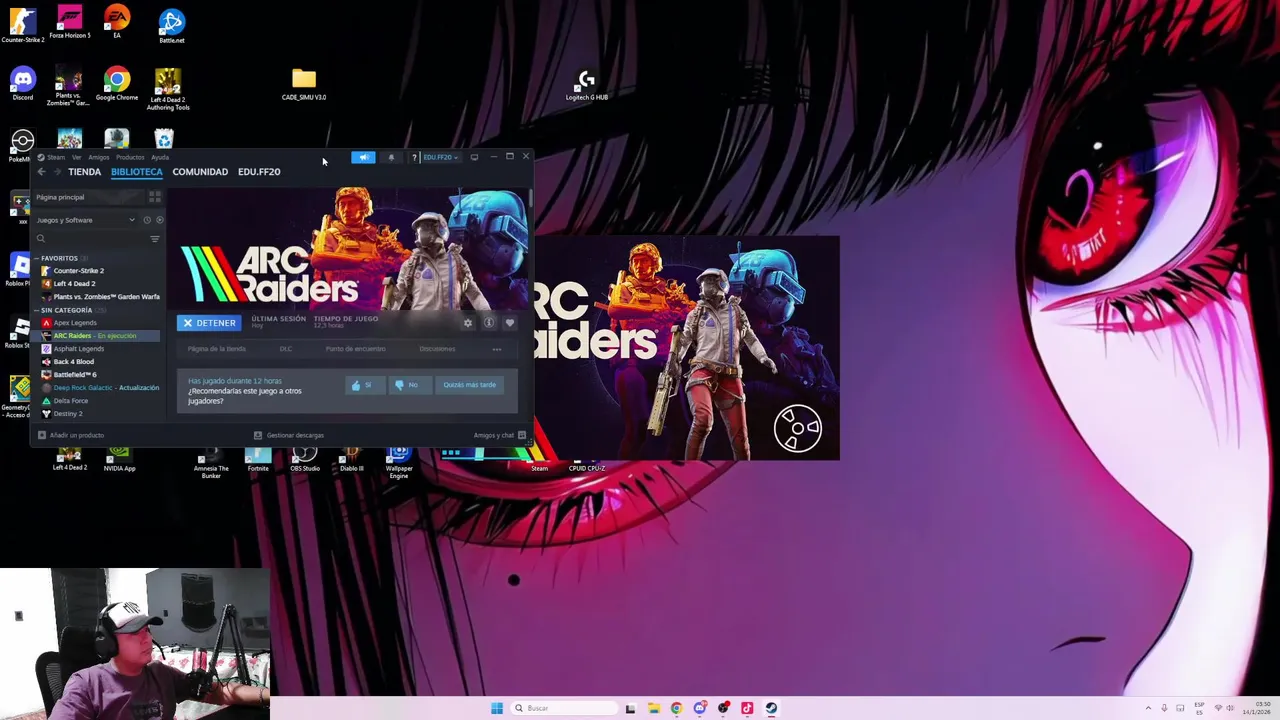Sort library by recent activity clock icon
Screen dimensions: 1280x720
coord(147,220)
